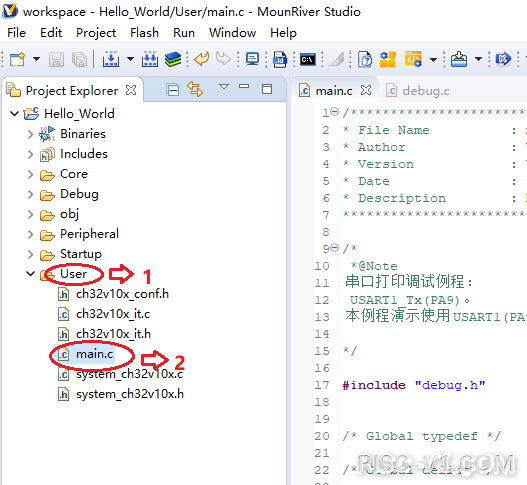This screenshot has width=527, height=485.
Task: Click the Rebuild all icon
Action: click(x=150, y=59)
